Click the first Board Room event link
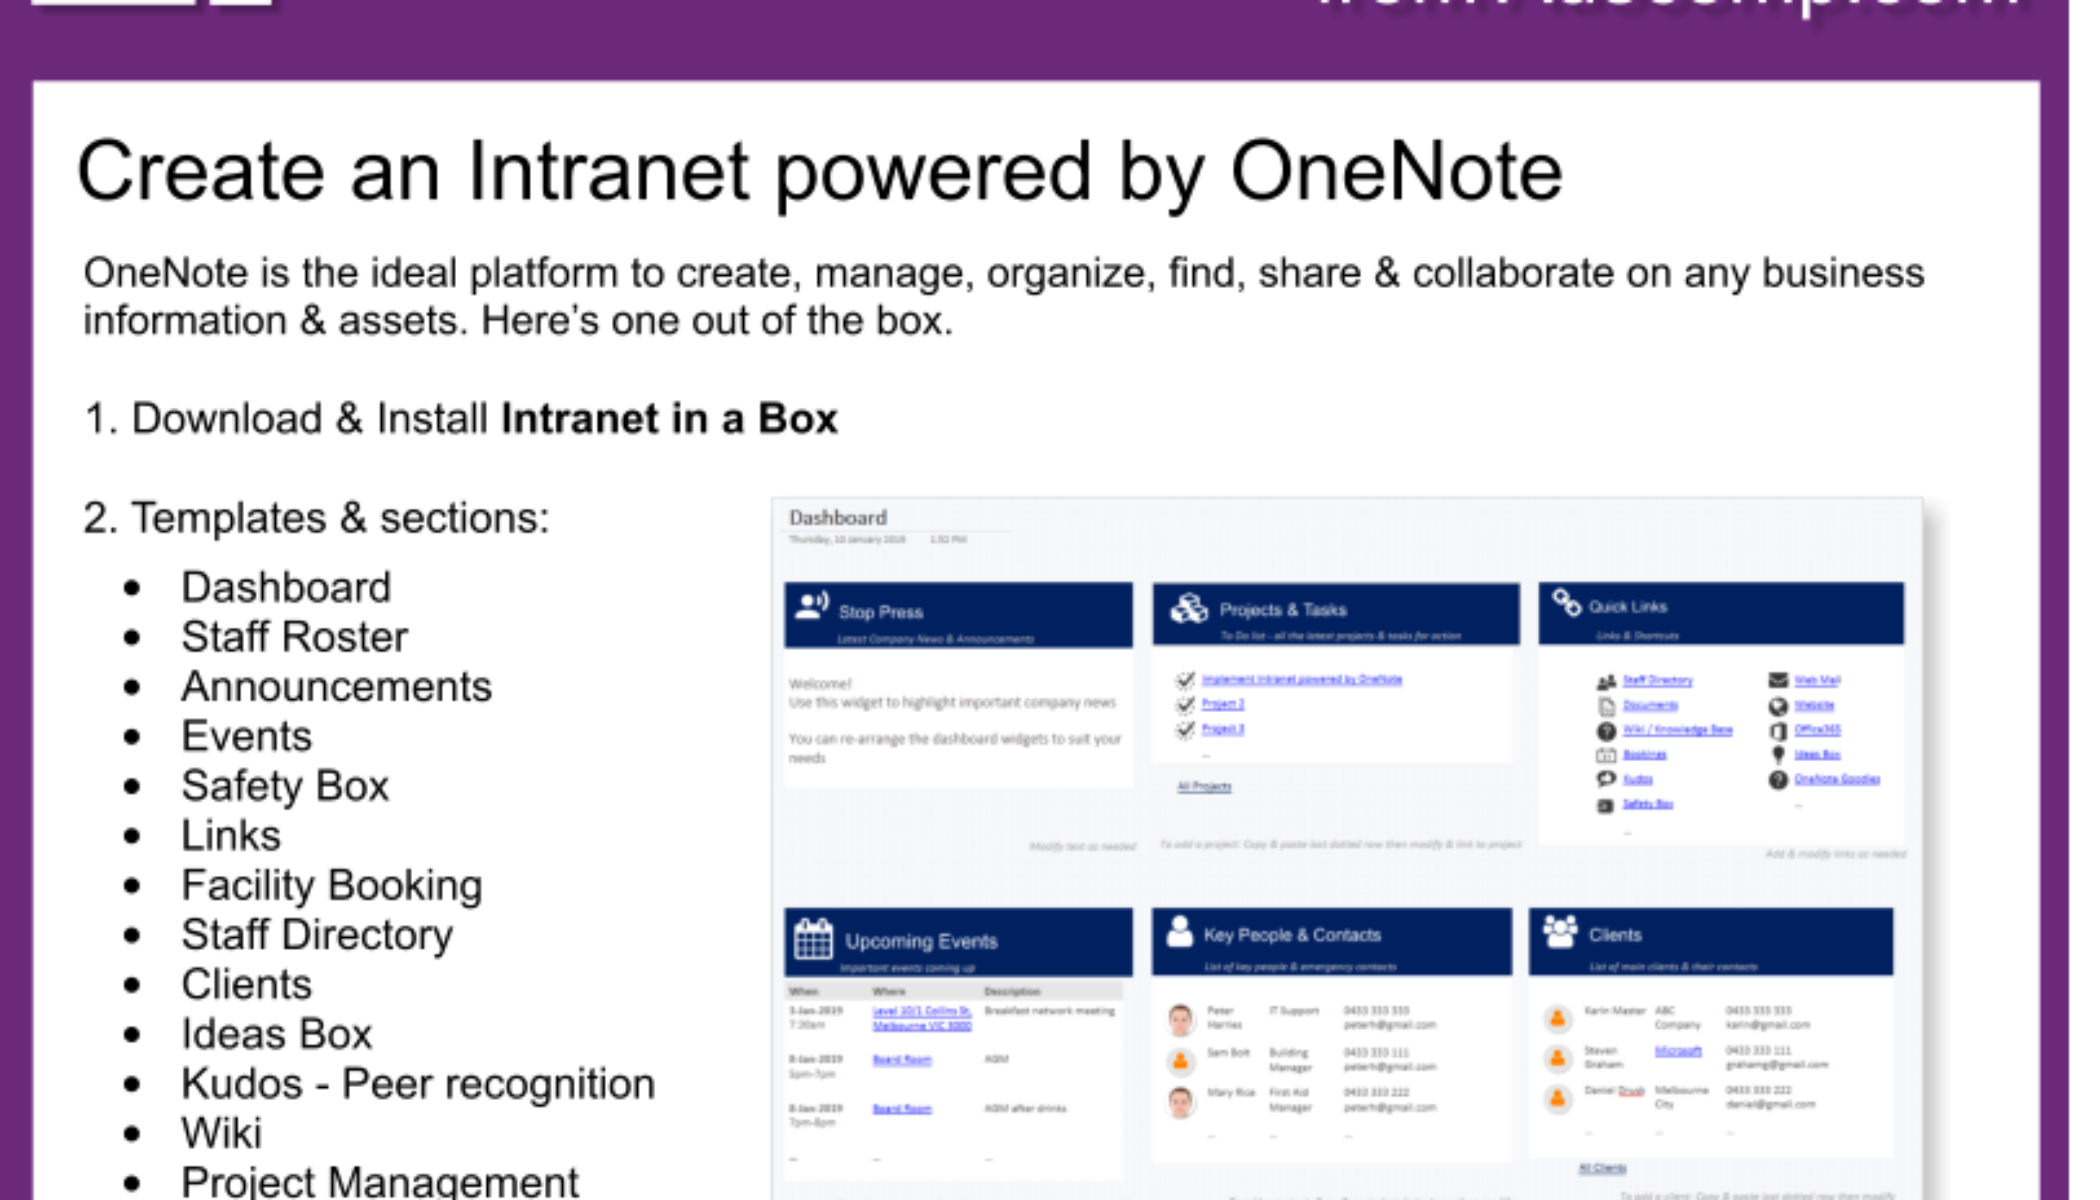The image size is (2100, 1200). coord(901,1060)
